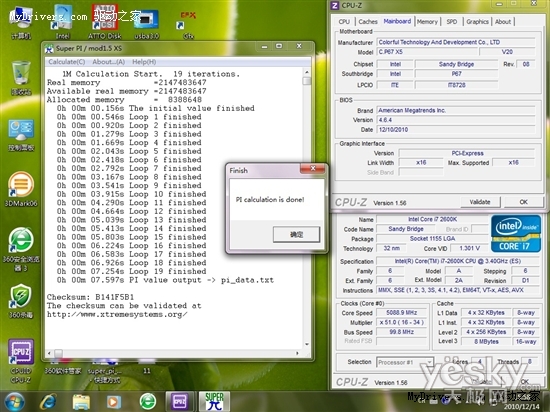The height and width of the screenshot is (412, 550).
Task: Switch to the Graphics tab in CPU-Z
Action: [477, 22]
